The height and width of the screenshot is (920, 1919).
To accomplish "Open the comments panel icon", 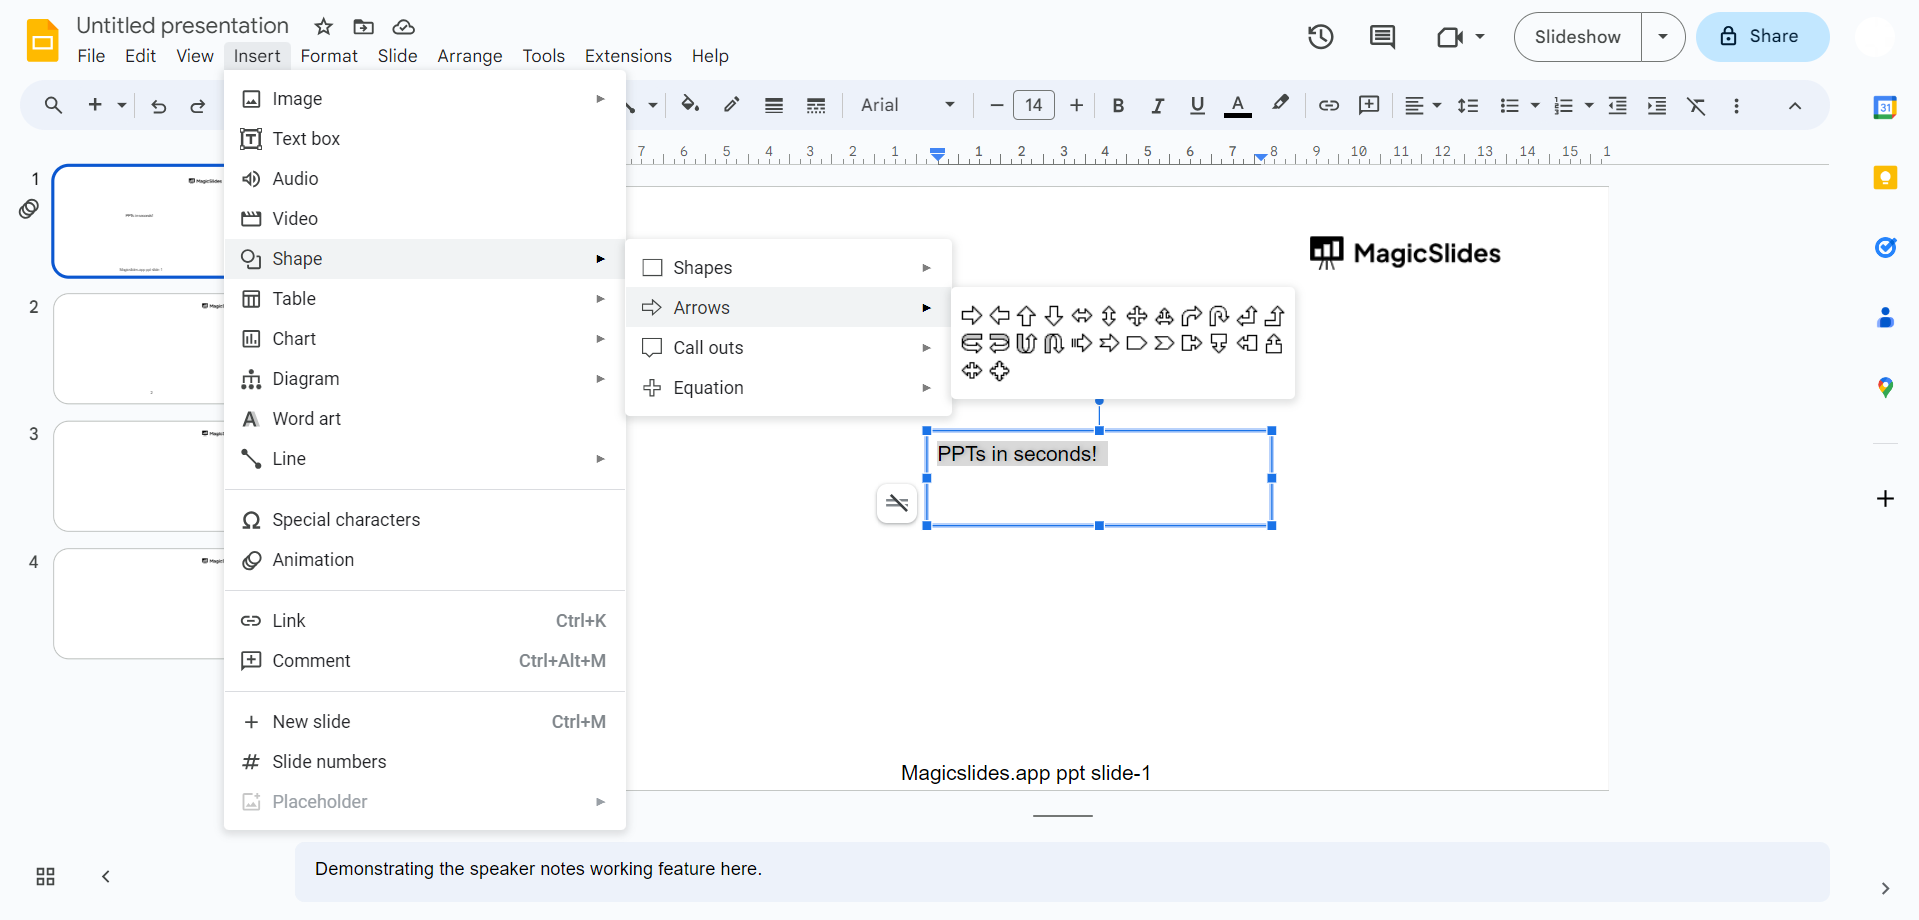I will (x=1382, y=37).
